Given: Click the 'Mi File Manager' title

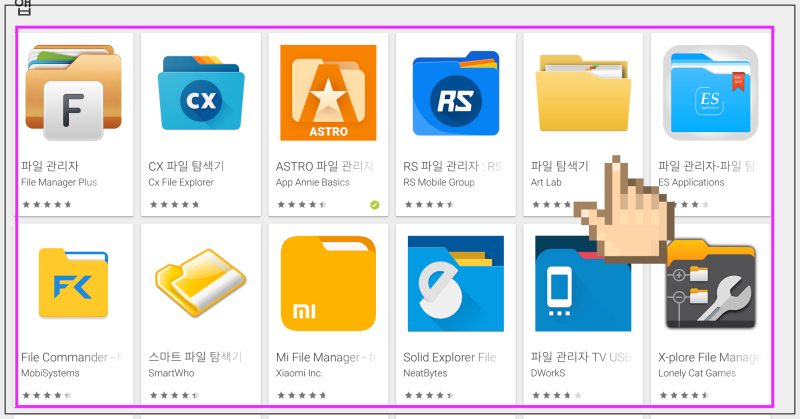Looking at the screenshot, I should [317, 357].
